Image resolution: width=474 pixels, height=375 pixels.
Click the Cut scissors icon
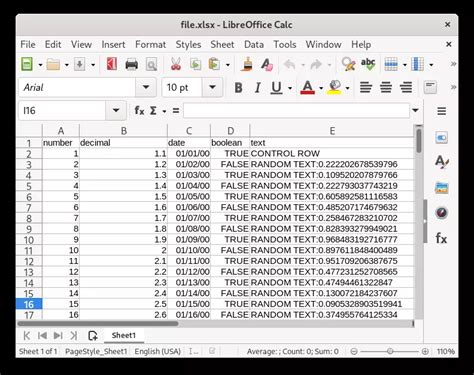[176, 64]
